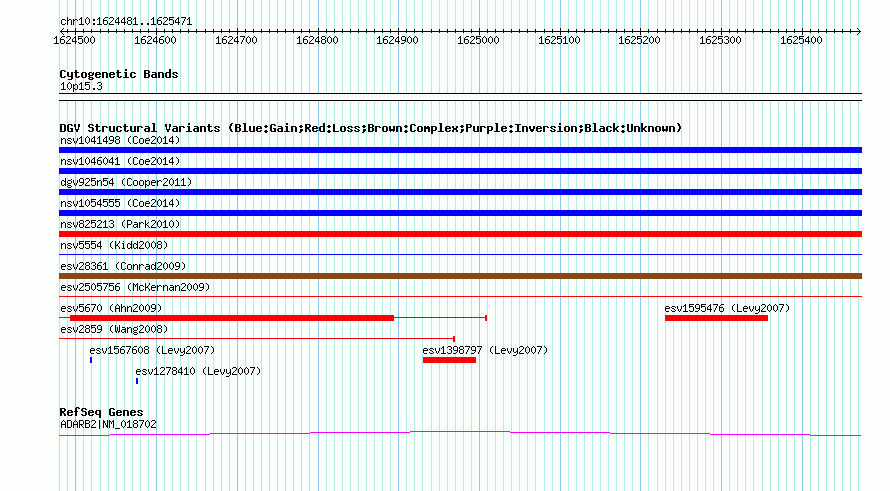The width and height of the screenshot is (890, 491).
Task: Open variant nsv1046041 (Coe2014) label
Action: click(x=120, y=161)
